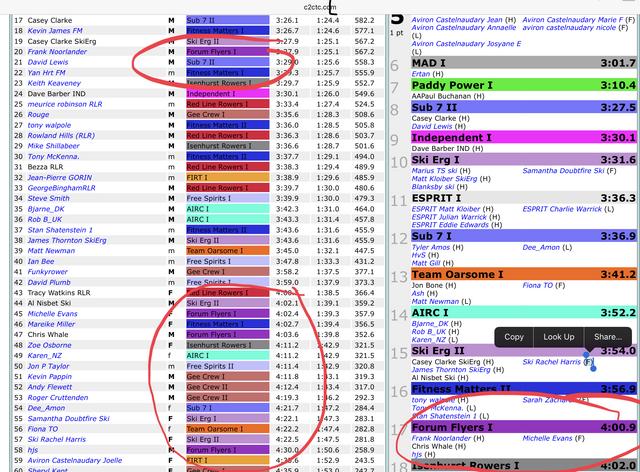The width and height of the screenshot is (640, 472).
Task: Open James Thornton SkiErg link in row 38
Action: tap(67, 240)
